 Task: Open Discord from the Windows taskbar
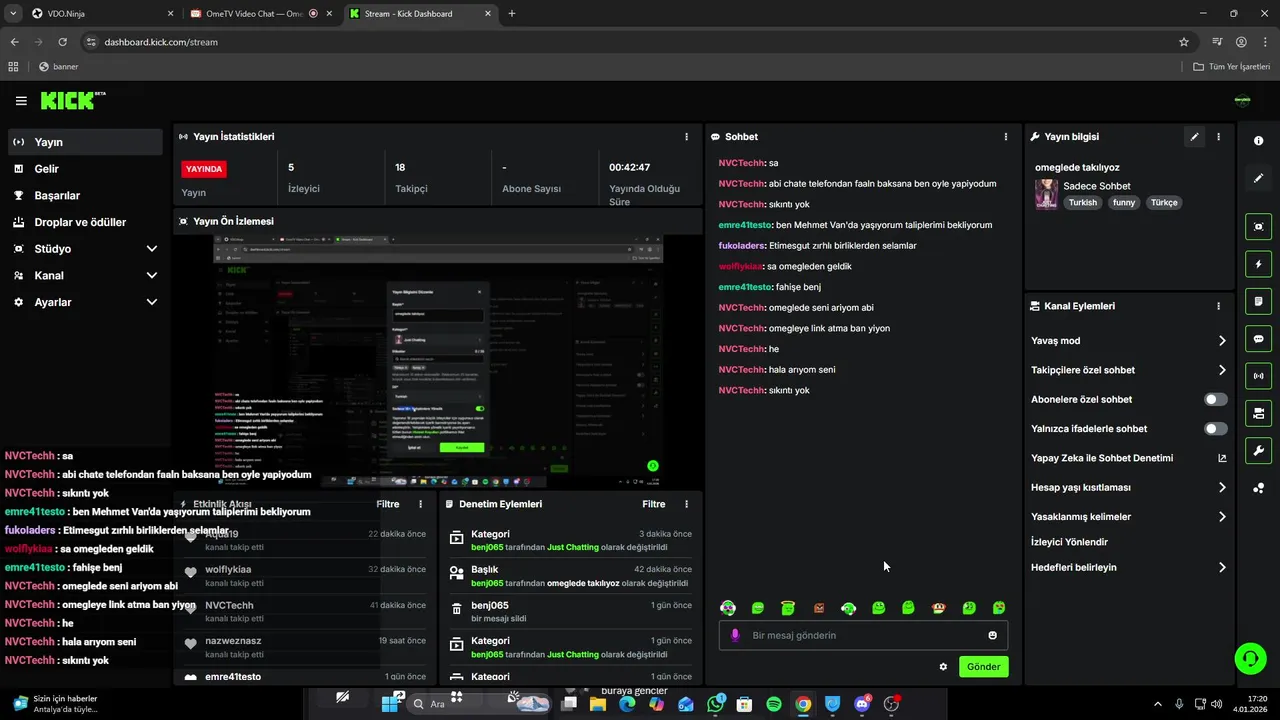pyautogui.click(x=862, y=704)
